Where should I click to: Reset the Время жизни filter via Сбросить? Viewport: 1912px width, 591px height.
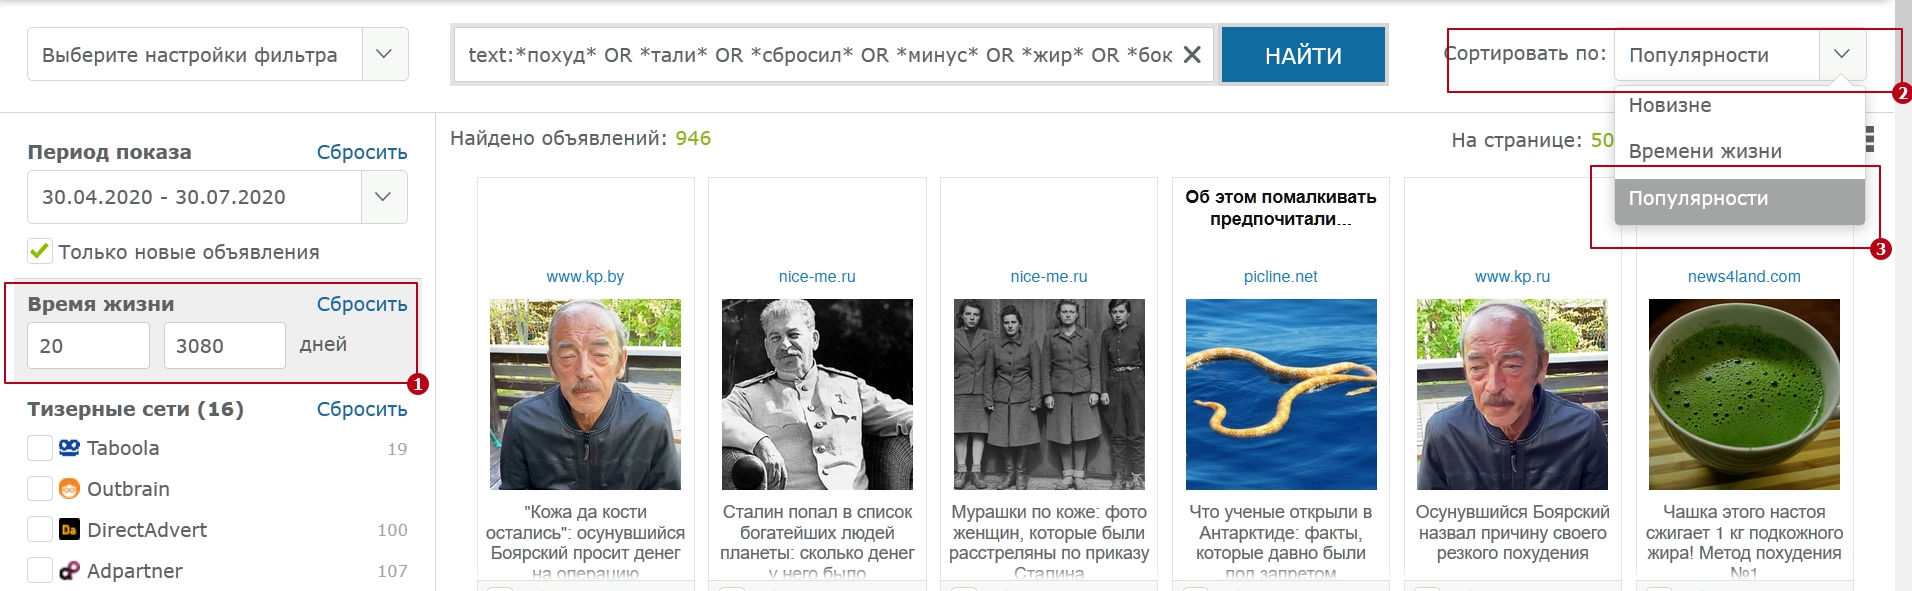(x=362, y=304)
